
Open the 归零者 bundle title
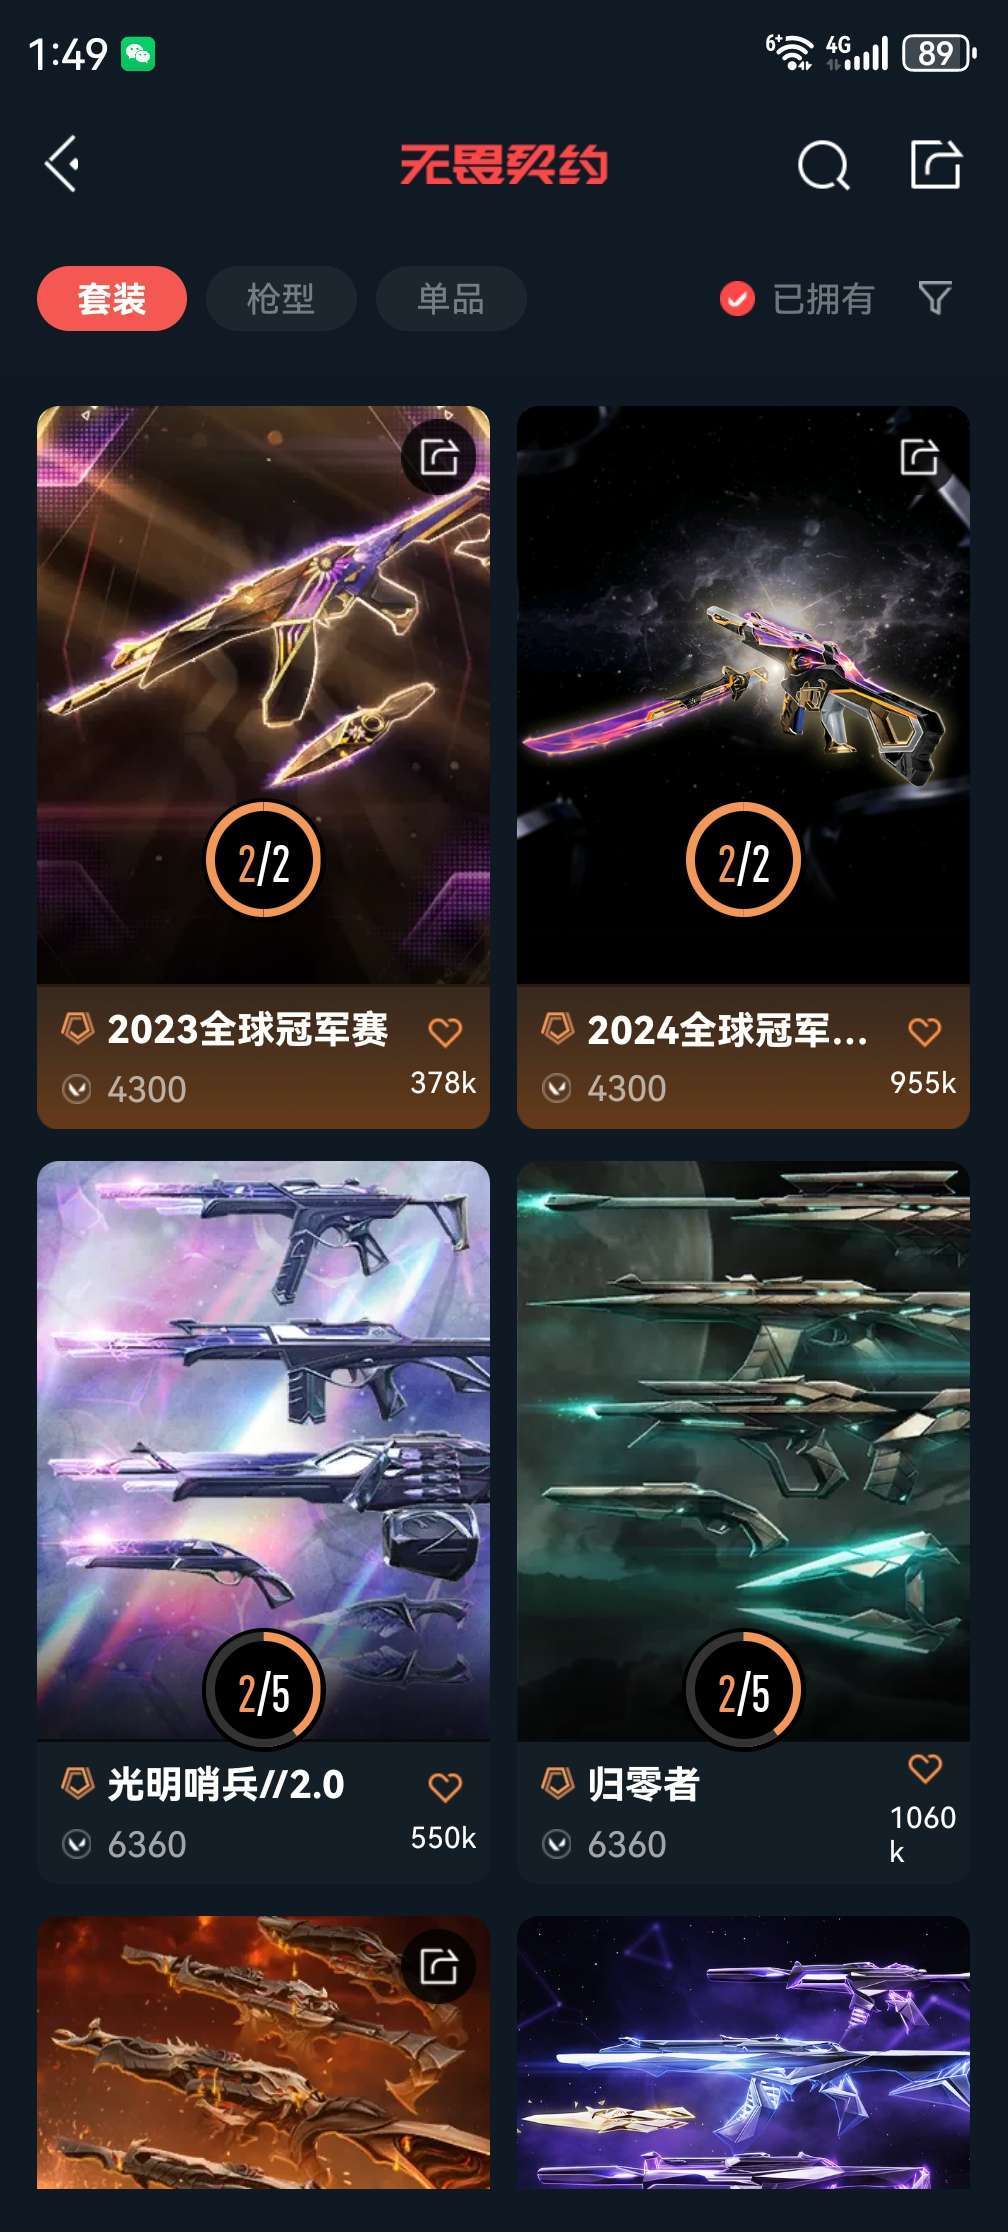(x=643, y=1785)
